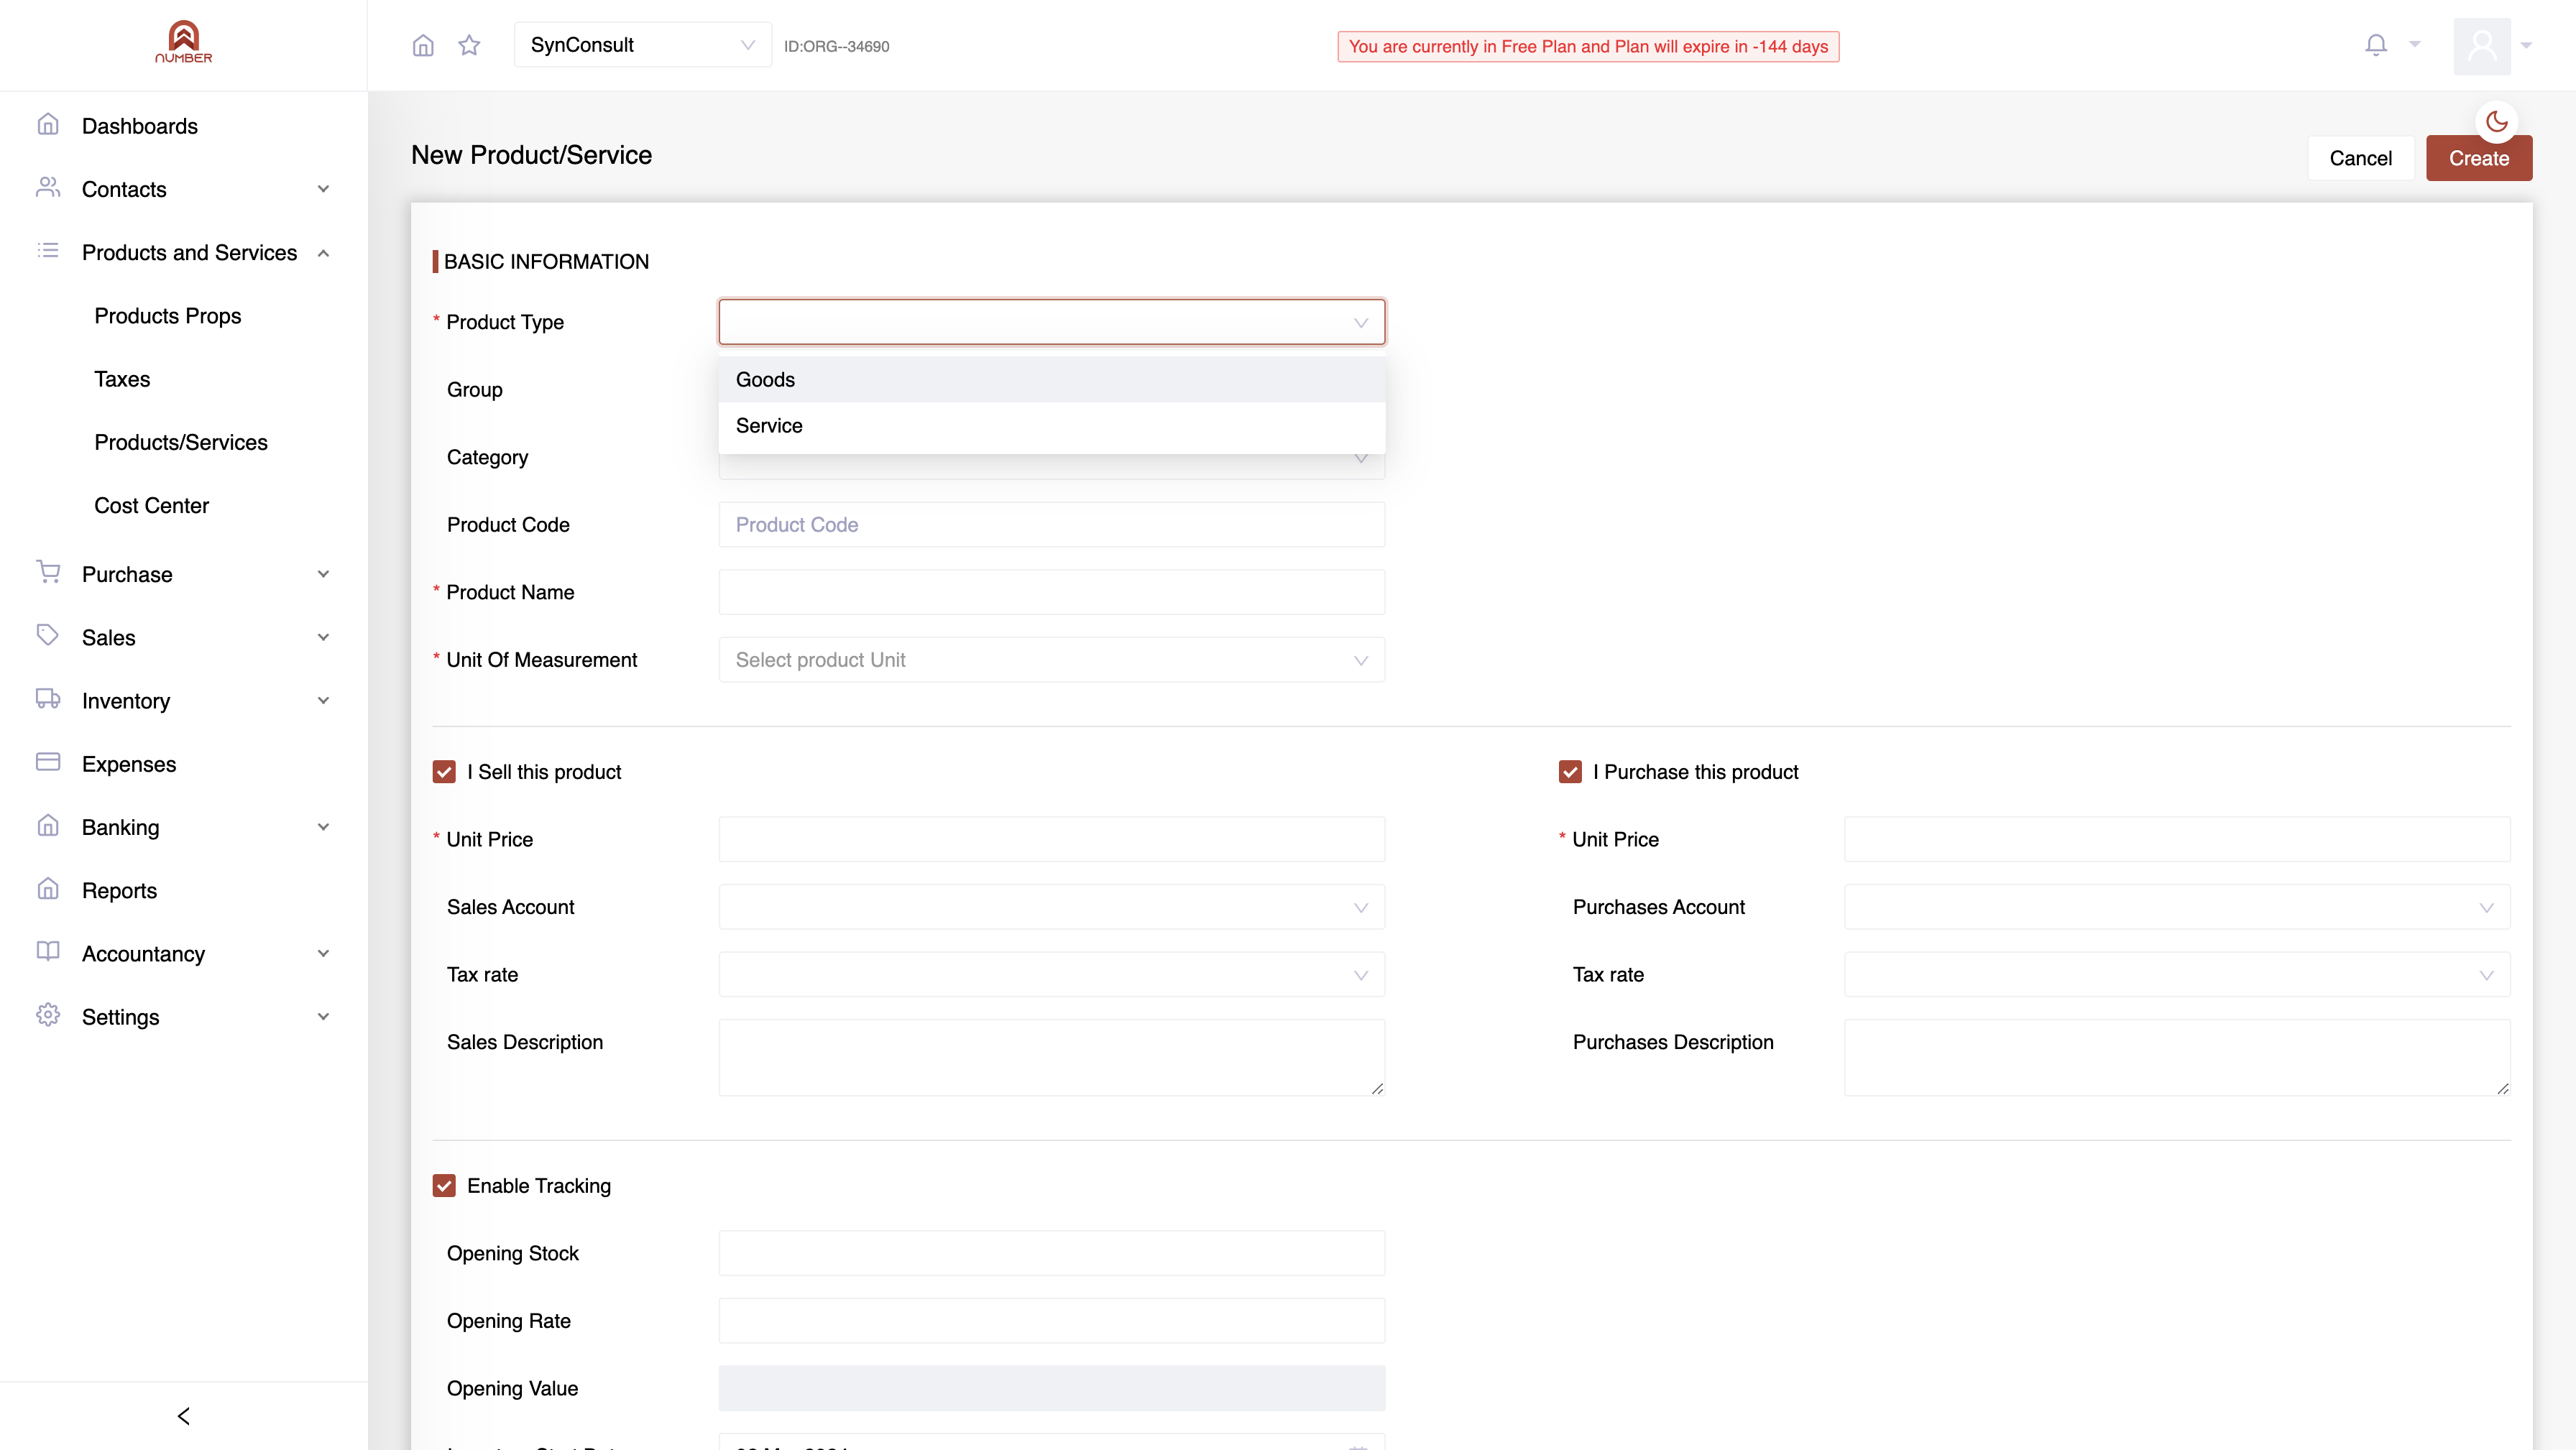Screen dimensions: 2576x1450
Task: Click the Product Code input field
Action: [1052, 525]
